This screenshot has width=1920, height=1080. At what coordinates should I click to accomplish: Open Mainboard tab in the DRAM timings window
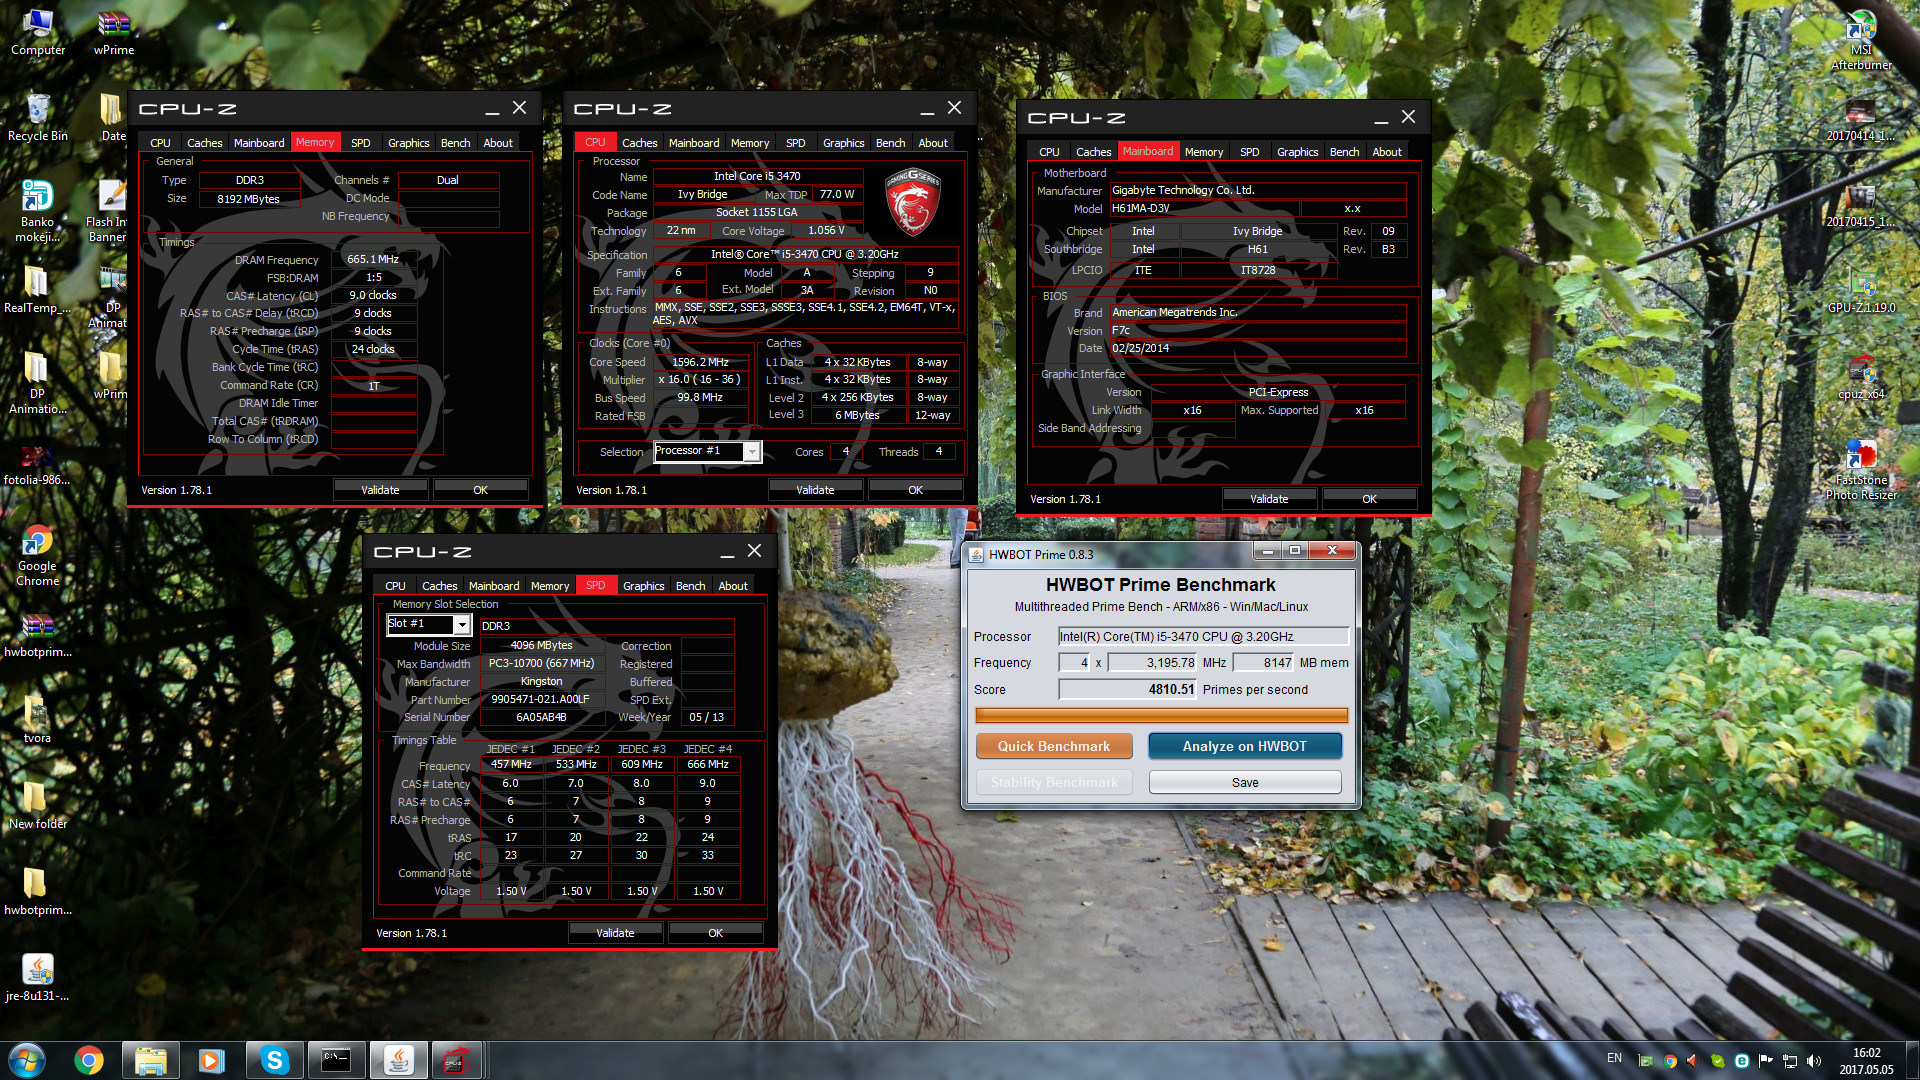[259, 143]
